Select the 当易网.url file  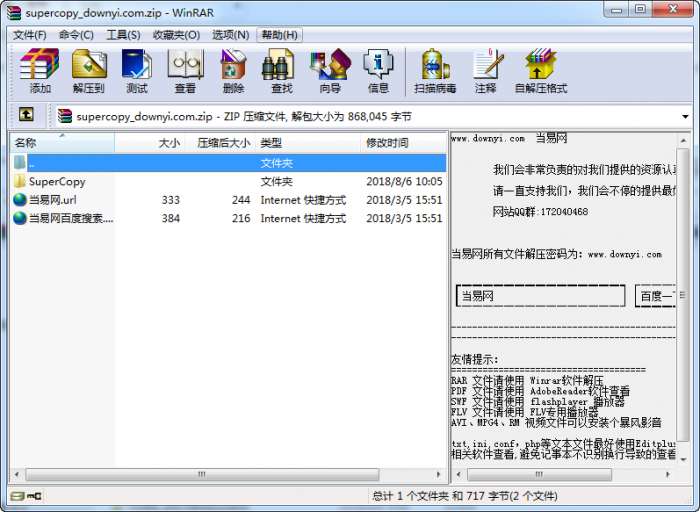pyautogui.click(x=52, y=200)
